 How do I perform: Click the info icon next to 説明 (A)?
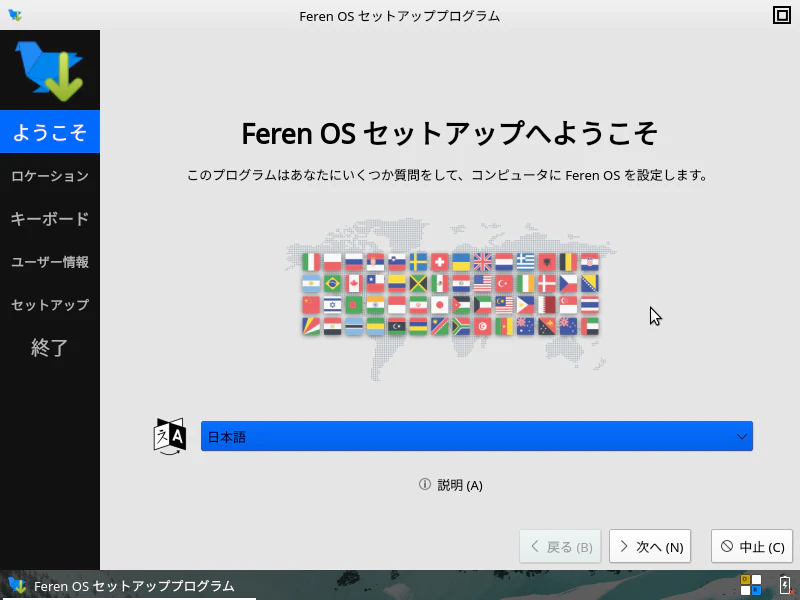coord(424,484)
